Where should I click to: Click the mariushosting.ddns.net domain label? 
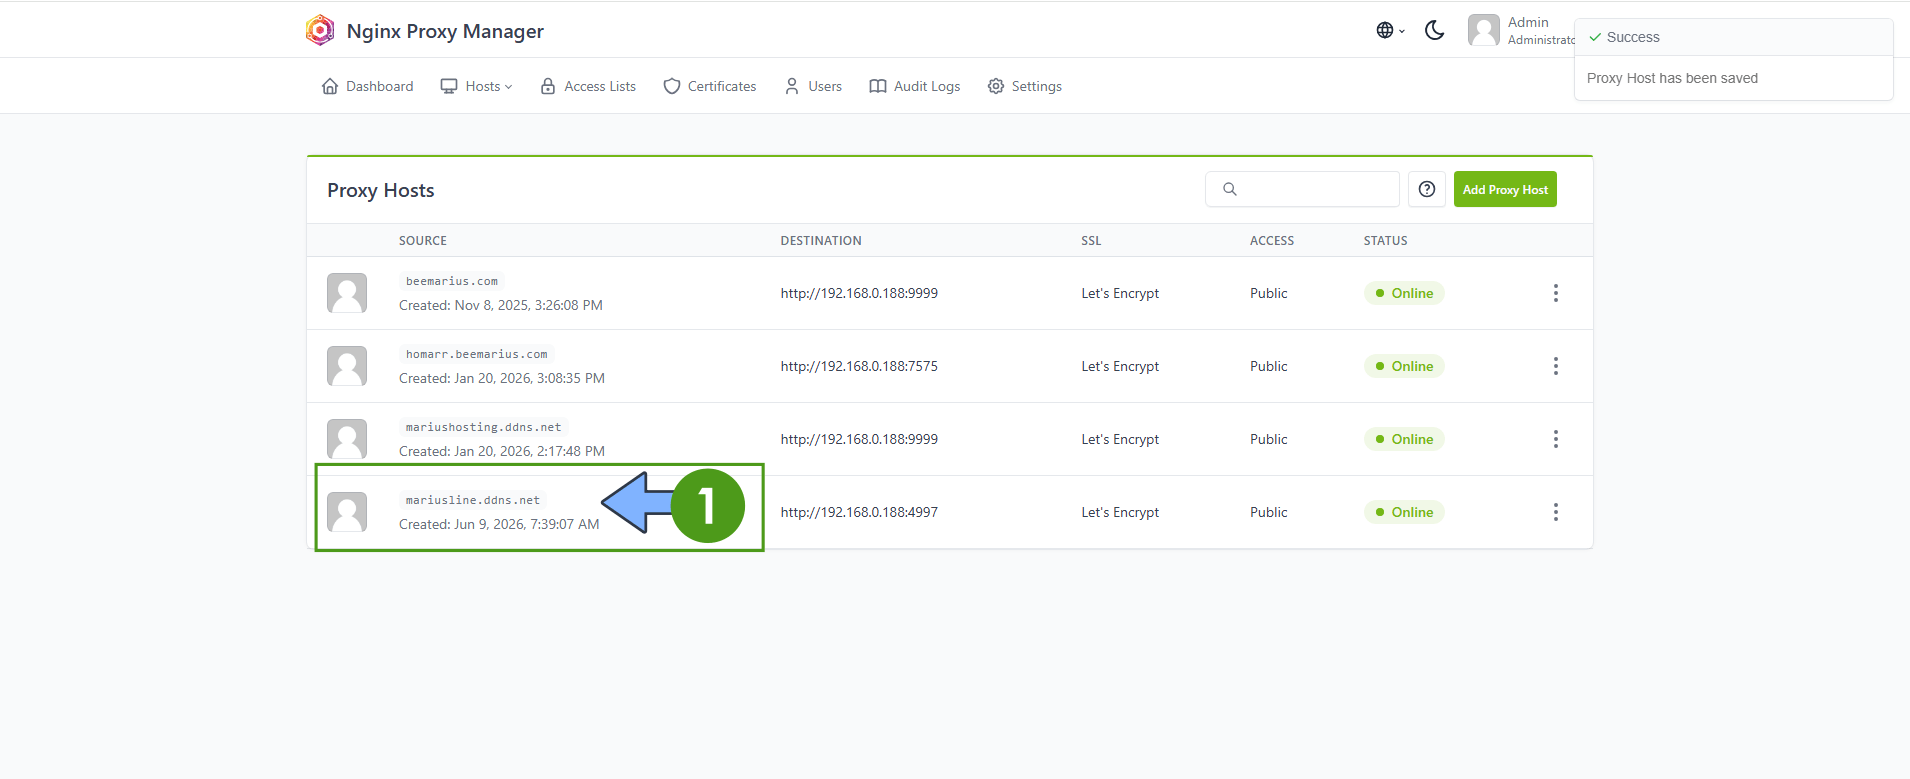pyautogui.click(x=484, y=427)
